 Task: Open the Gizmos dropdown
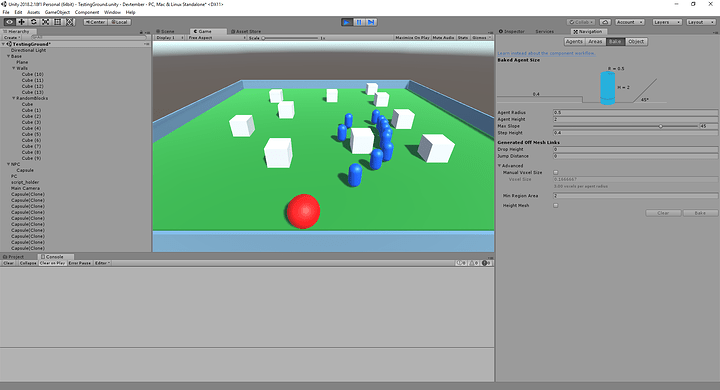click(x=481, y=38)
